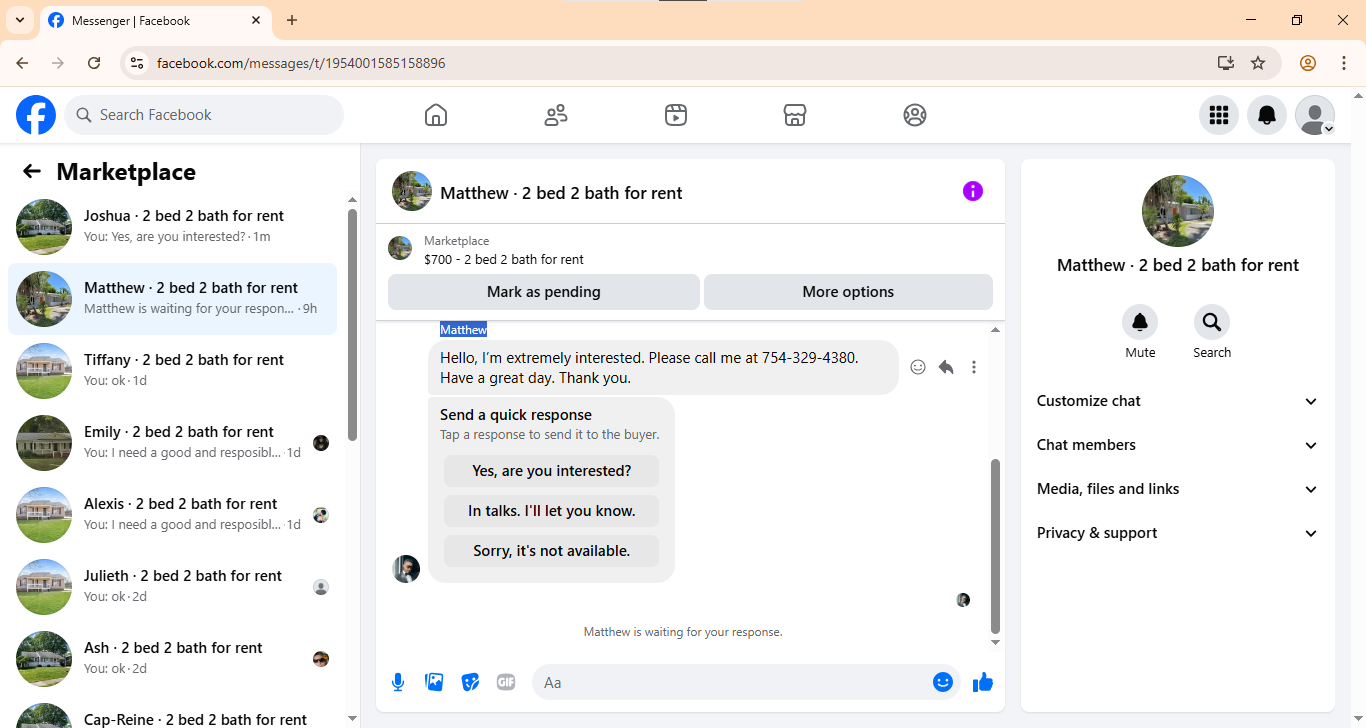Open more options dots on Matthew's message
This screenshot has height=728, width=1366.
(x=974, y=367)
